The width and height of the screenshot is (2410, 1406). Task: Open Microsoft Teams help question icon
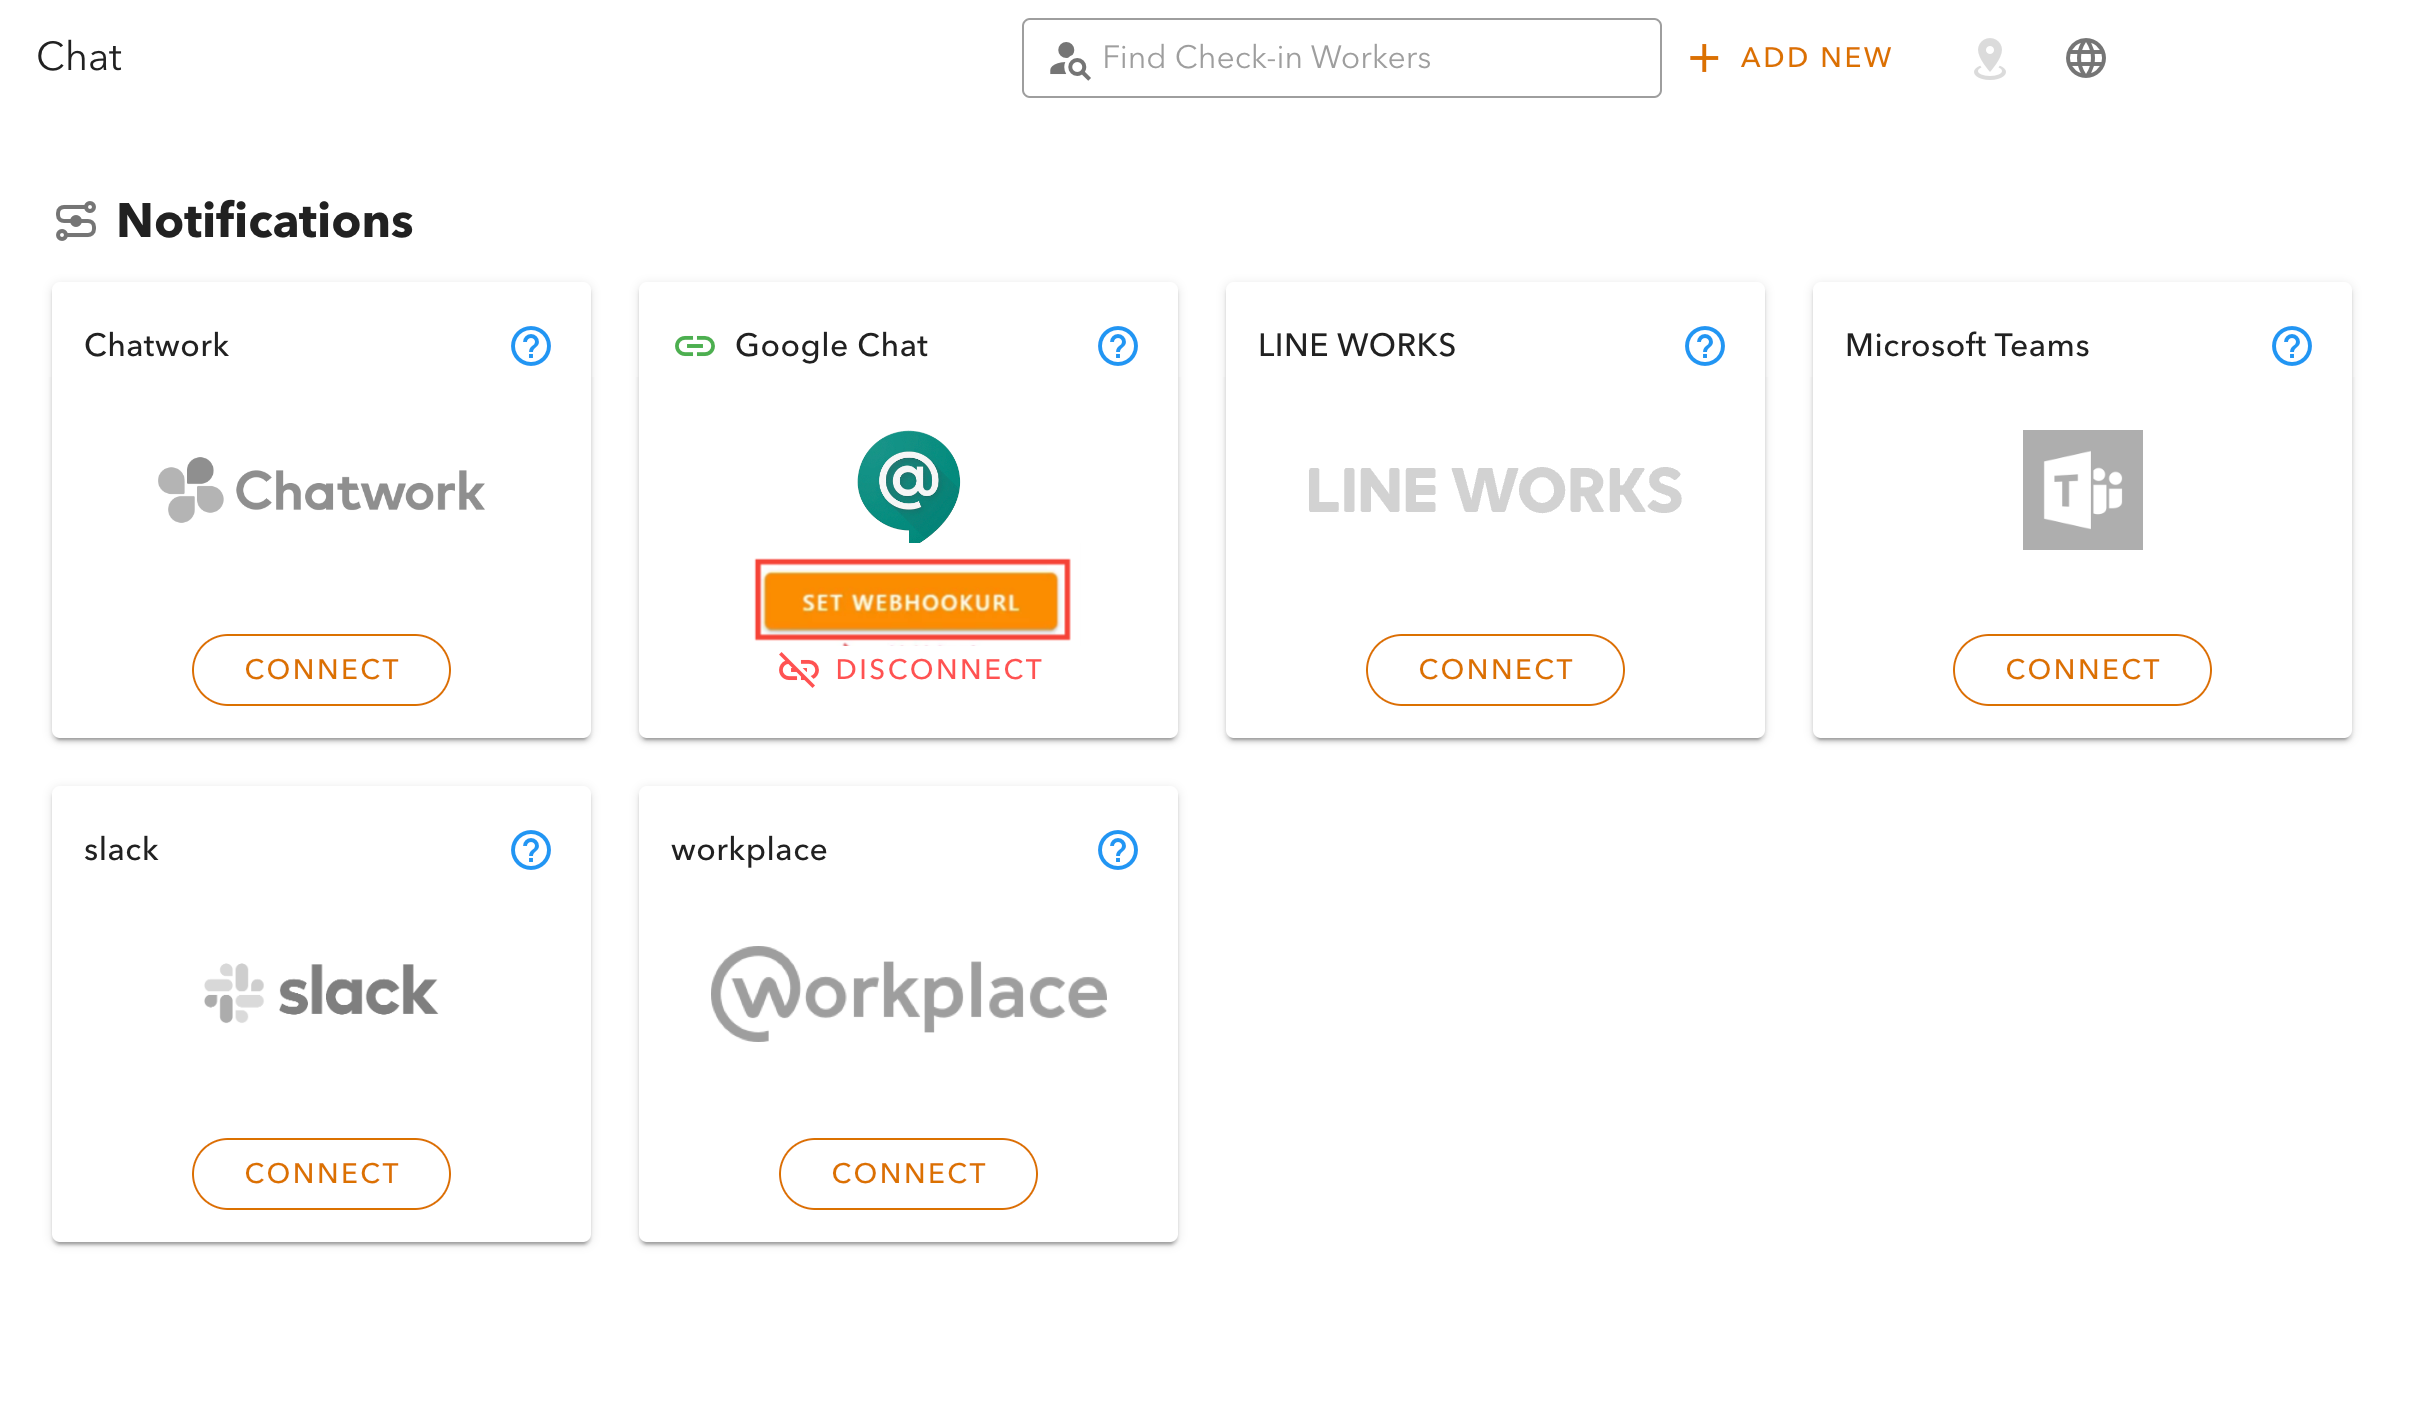[x=2292, y=346]
